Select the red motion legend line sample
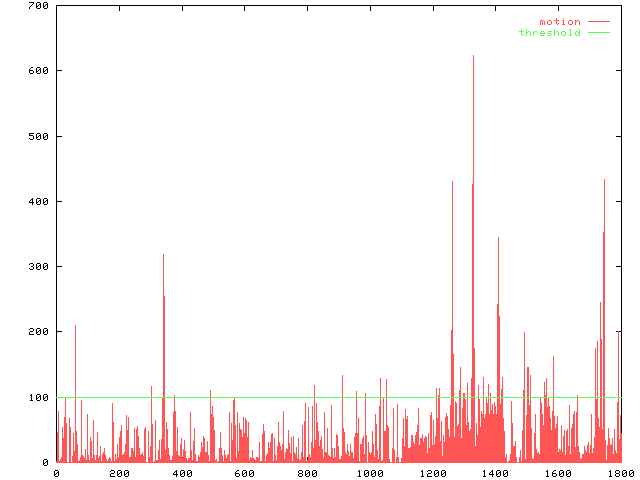The height and width of the screenshot is (480, 640). pyautogui.click(x=598, y=21)
